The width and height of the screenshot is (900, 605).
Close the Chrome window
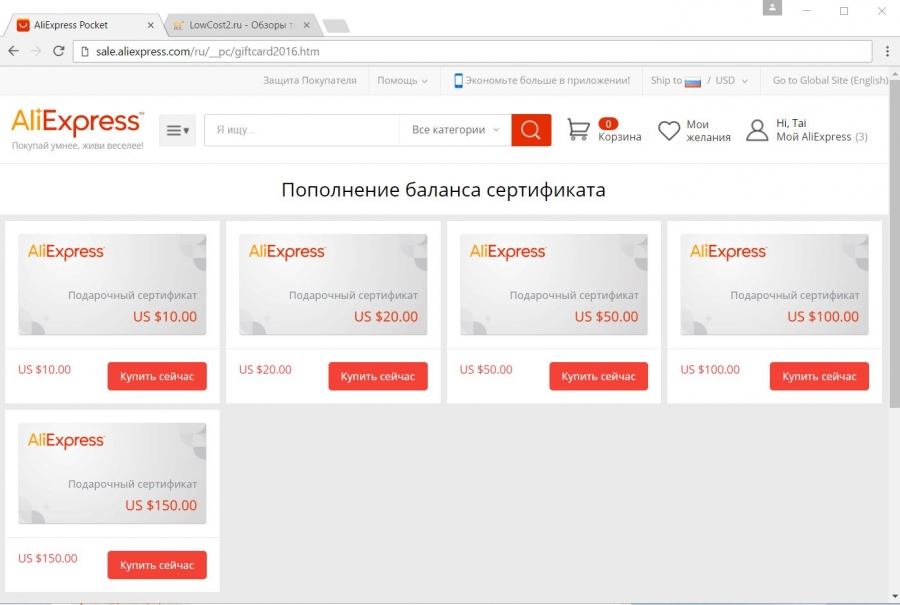(x=882, y=10)
